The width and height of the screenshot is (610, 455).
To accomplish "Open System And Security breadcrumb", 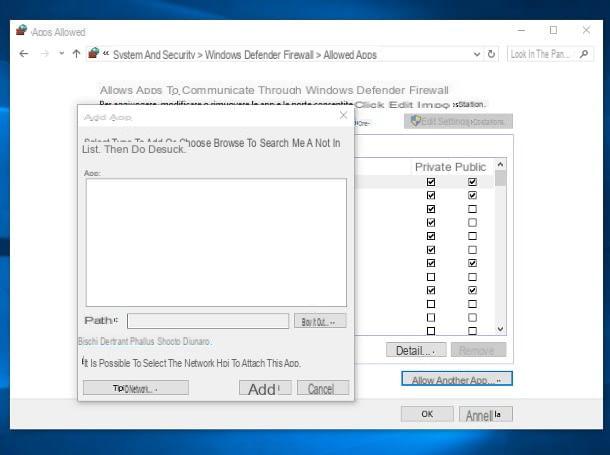I will [x=154, y=55].
